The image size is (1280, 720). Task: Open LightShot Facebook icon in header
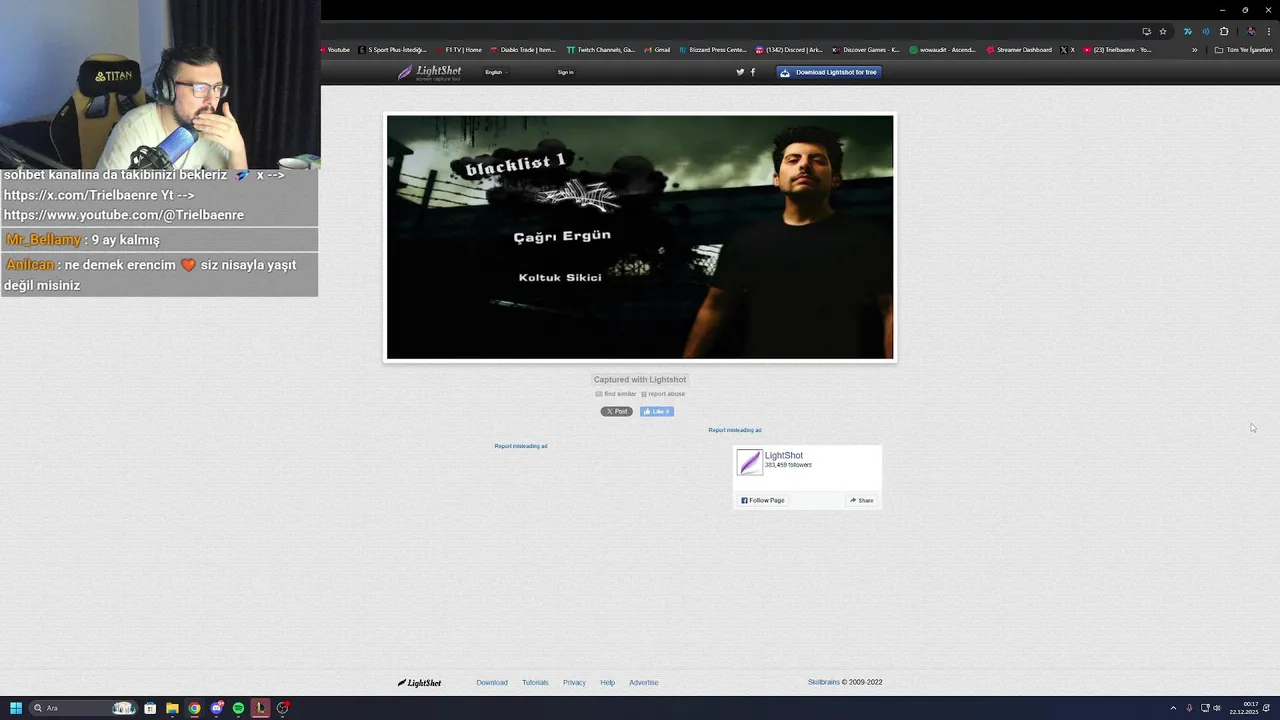(753, 72)
